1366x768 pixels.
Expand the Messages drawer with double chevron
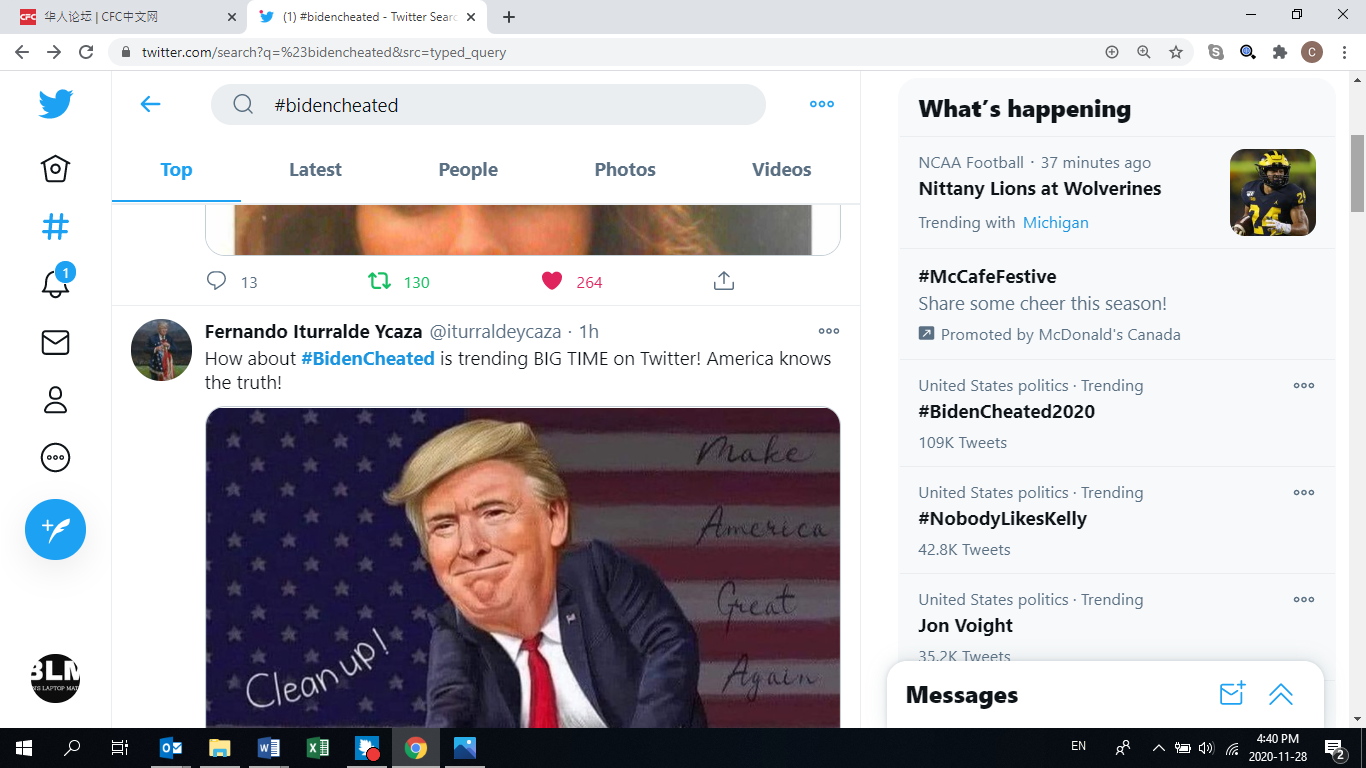(x=1281, y=694)
